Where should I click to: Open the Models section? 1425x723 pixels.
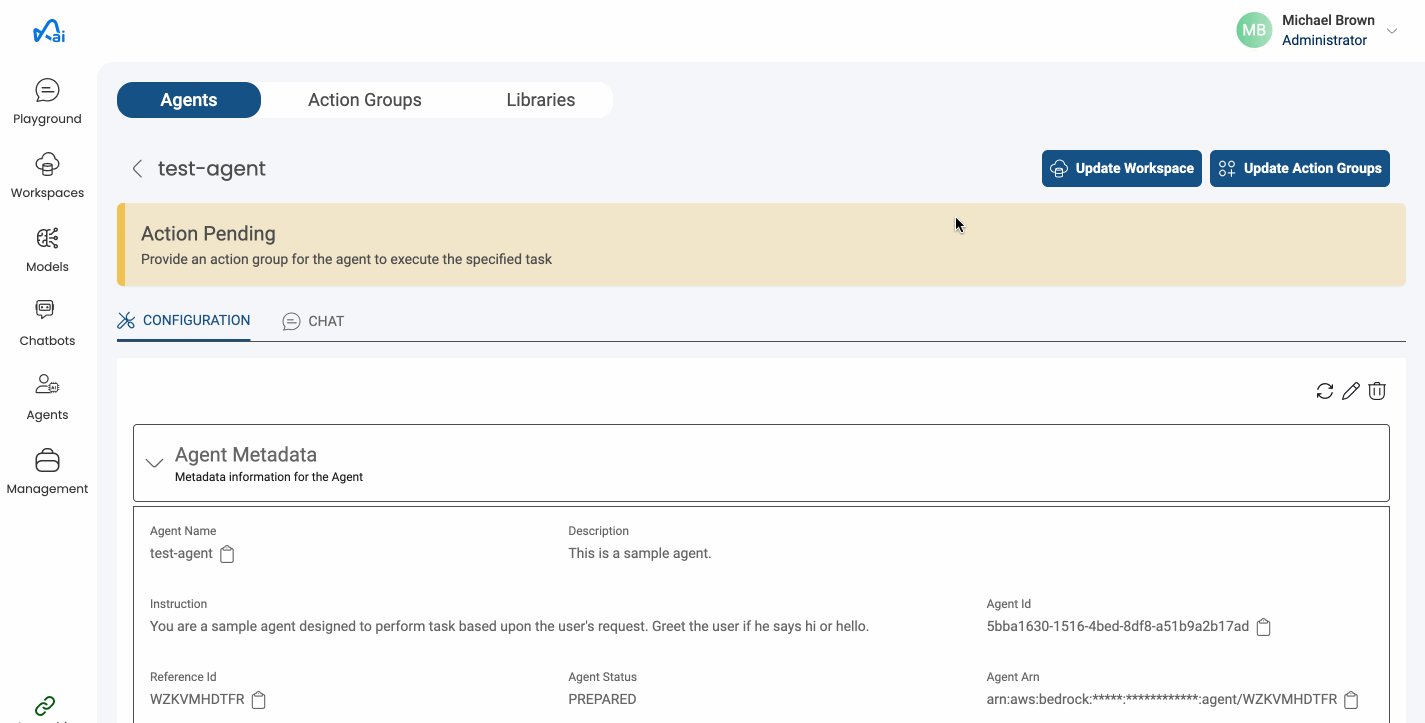[46, 248]
